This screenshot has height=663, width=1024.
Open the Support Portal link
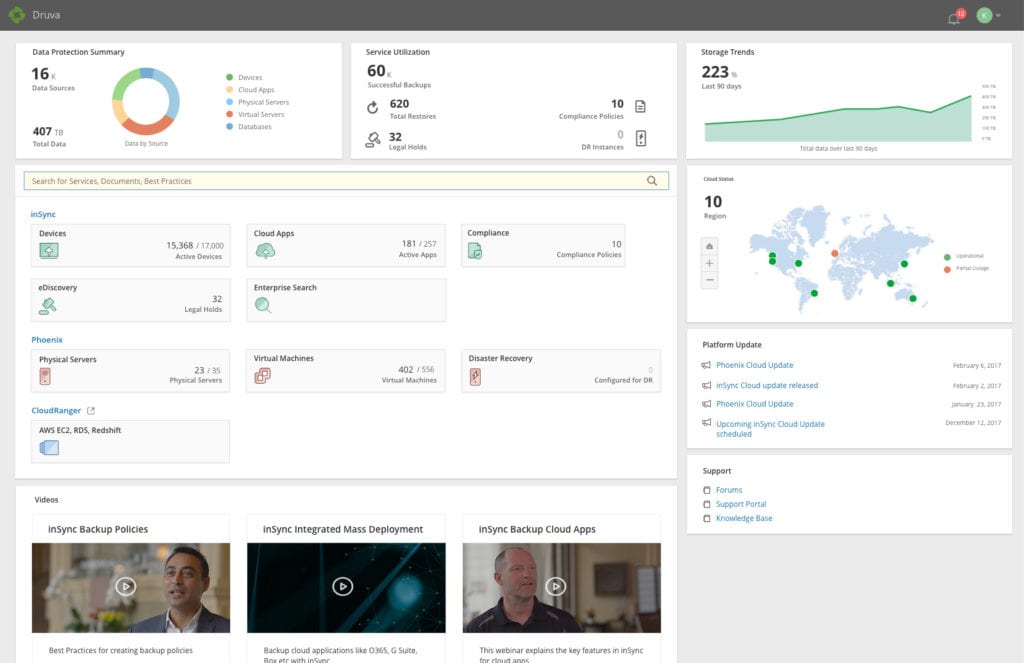(x=741, y=504)
